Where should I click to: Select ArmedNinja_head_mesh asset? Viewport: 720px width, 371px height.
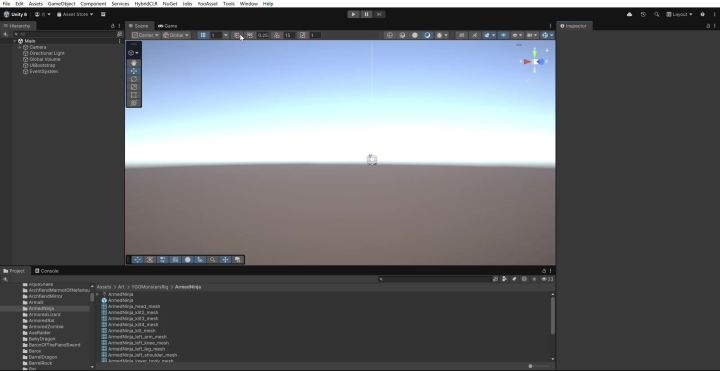(x=134, y=306)
